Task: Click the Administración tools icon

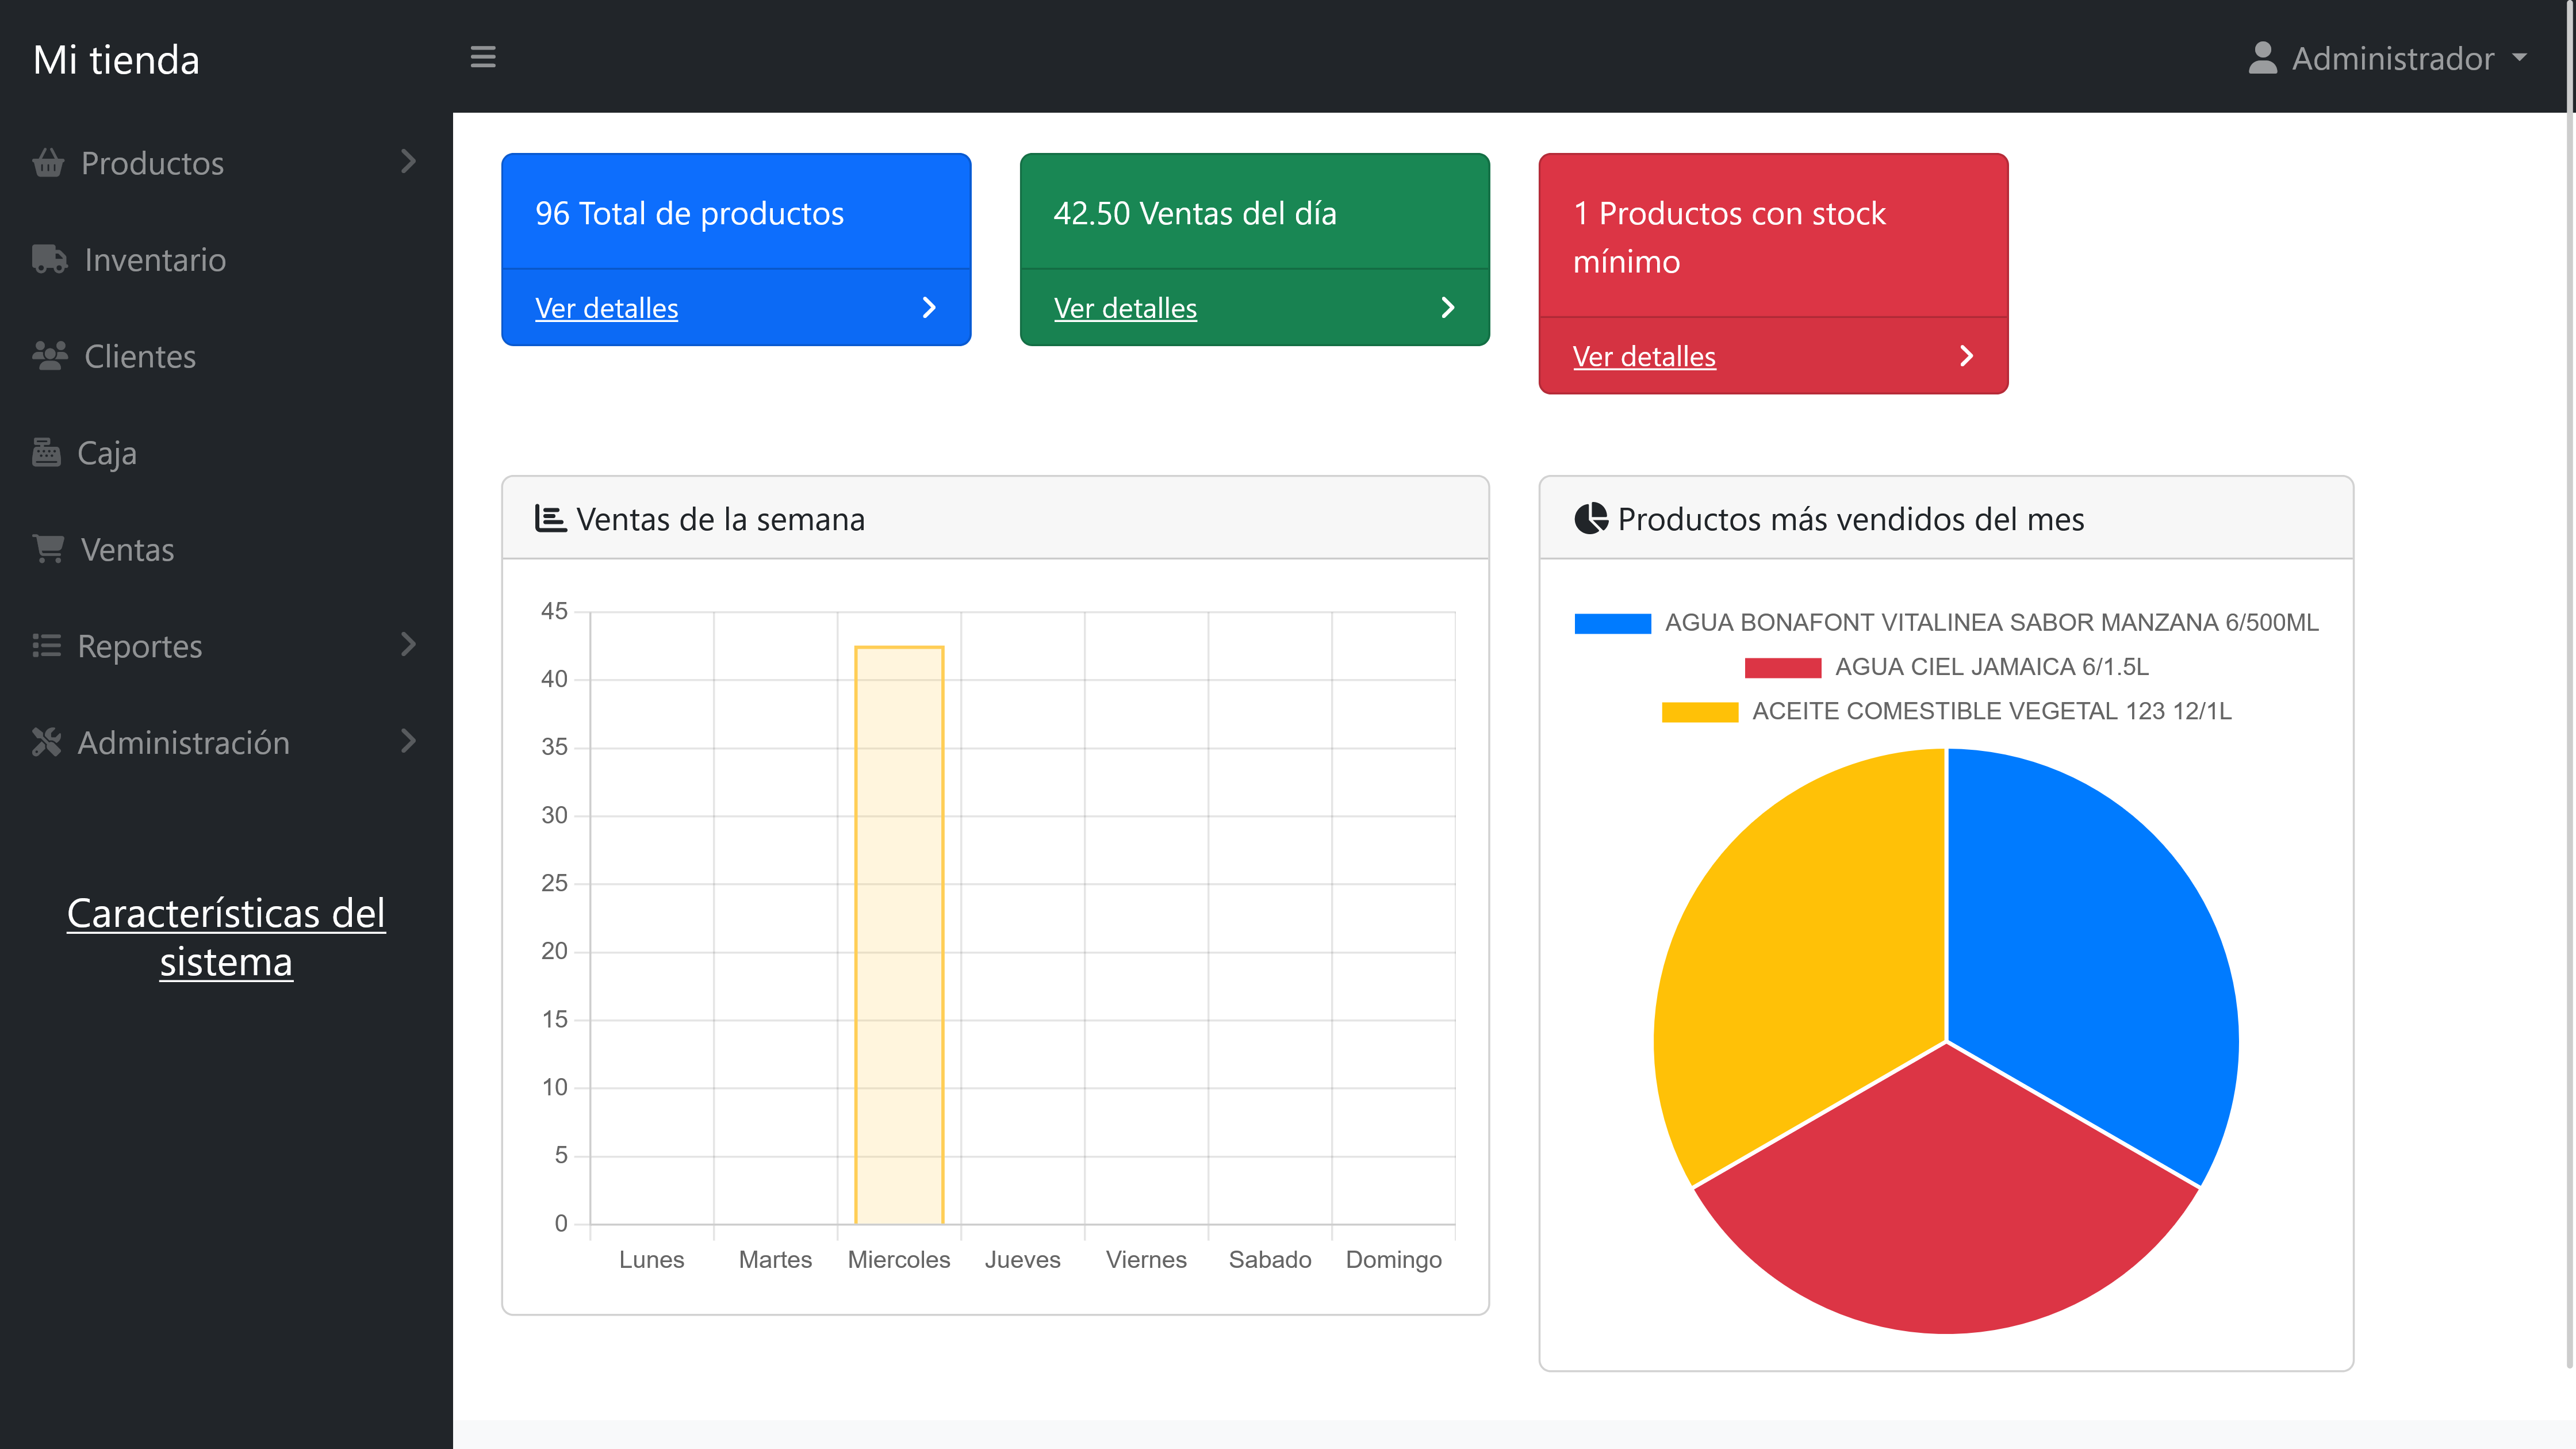Action: [x=46, y=742]
